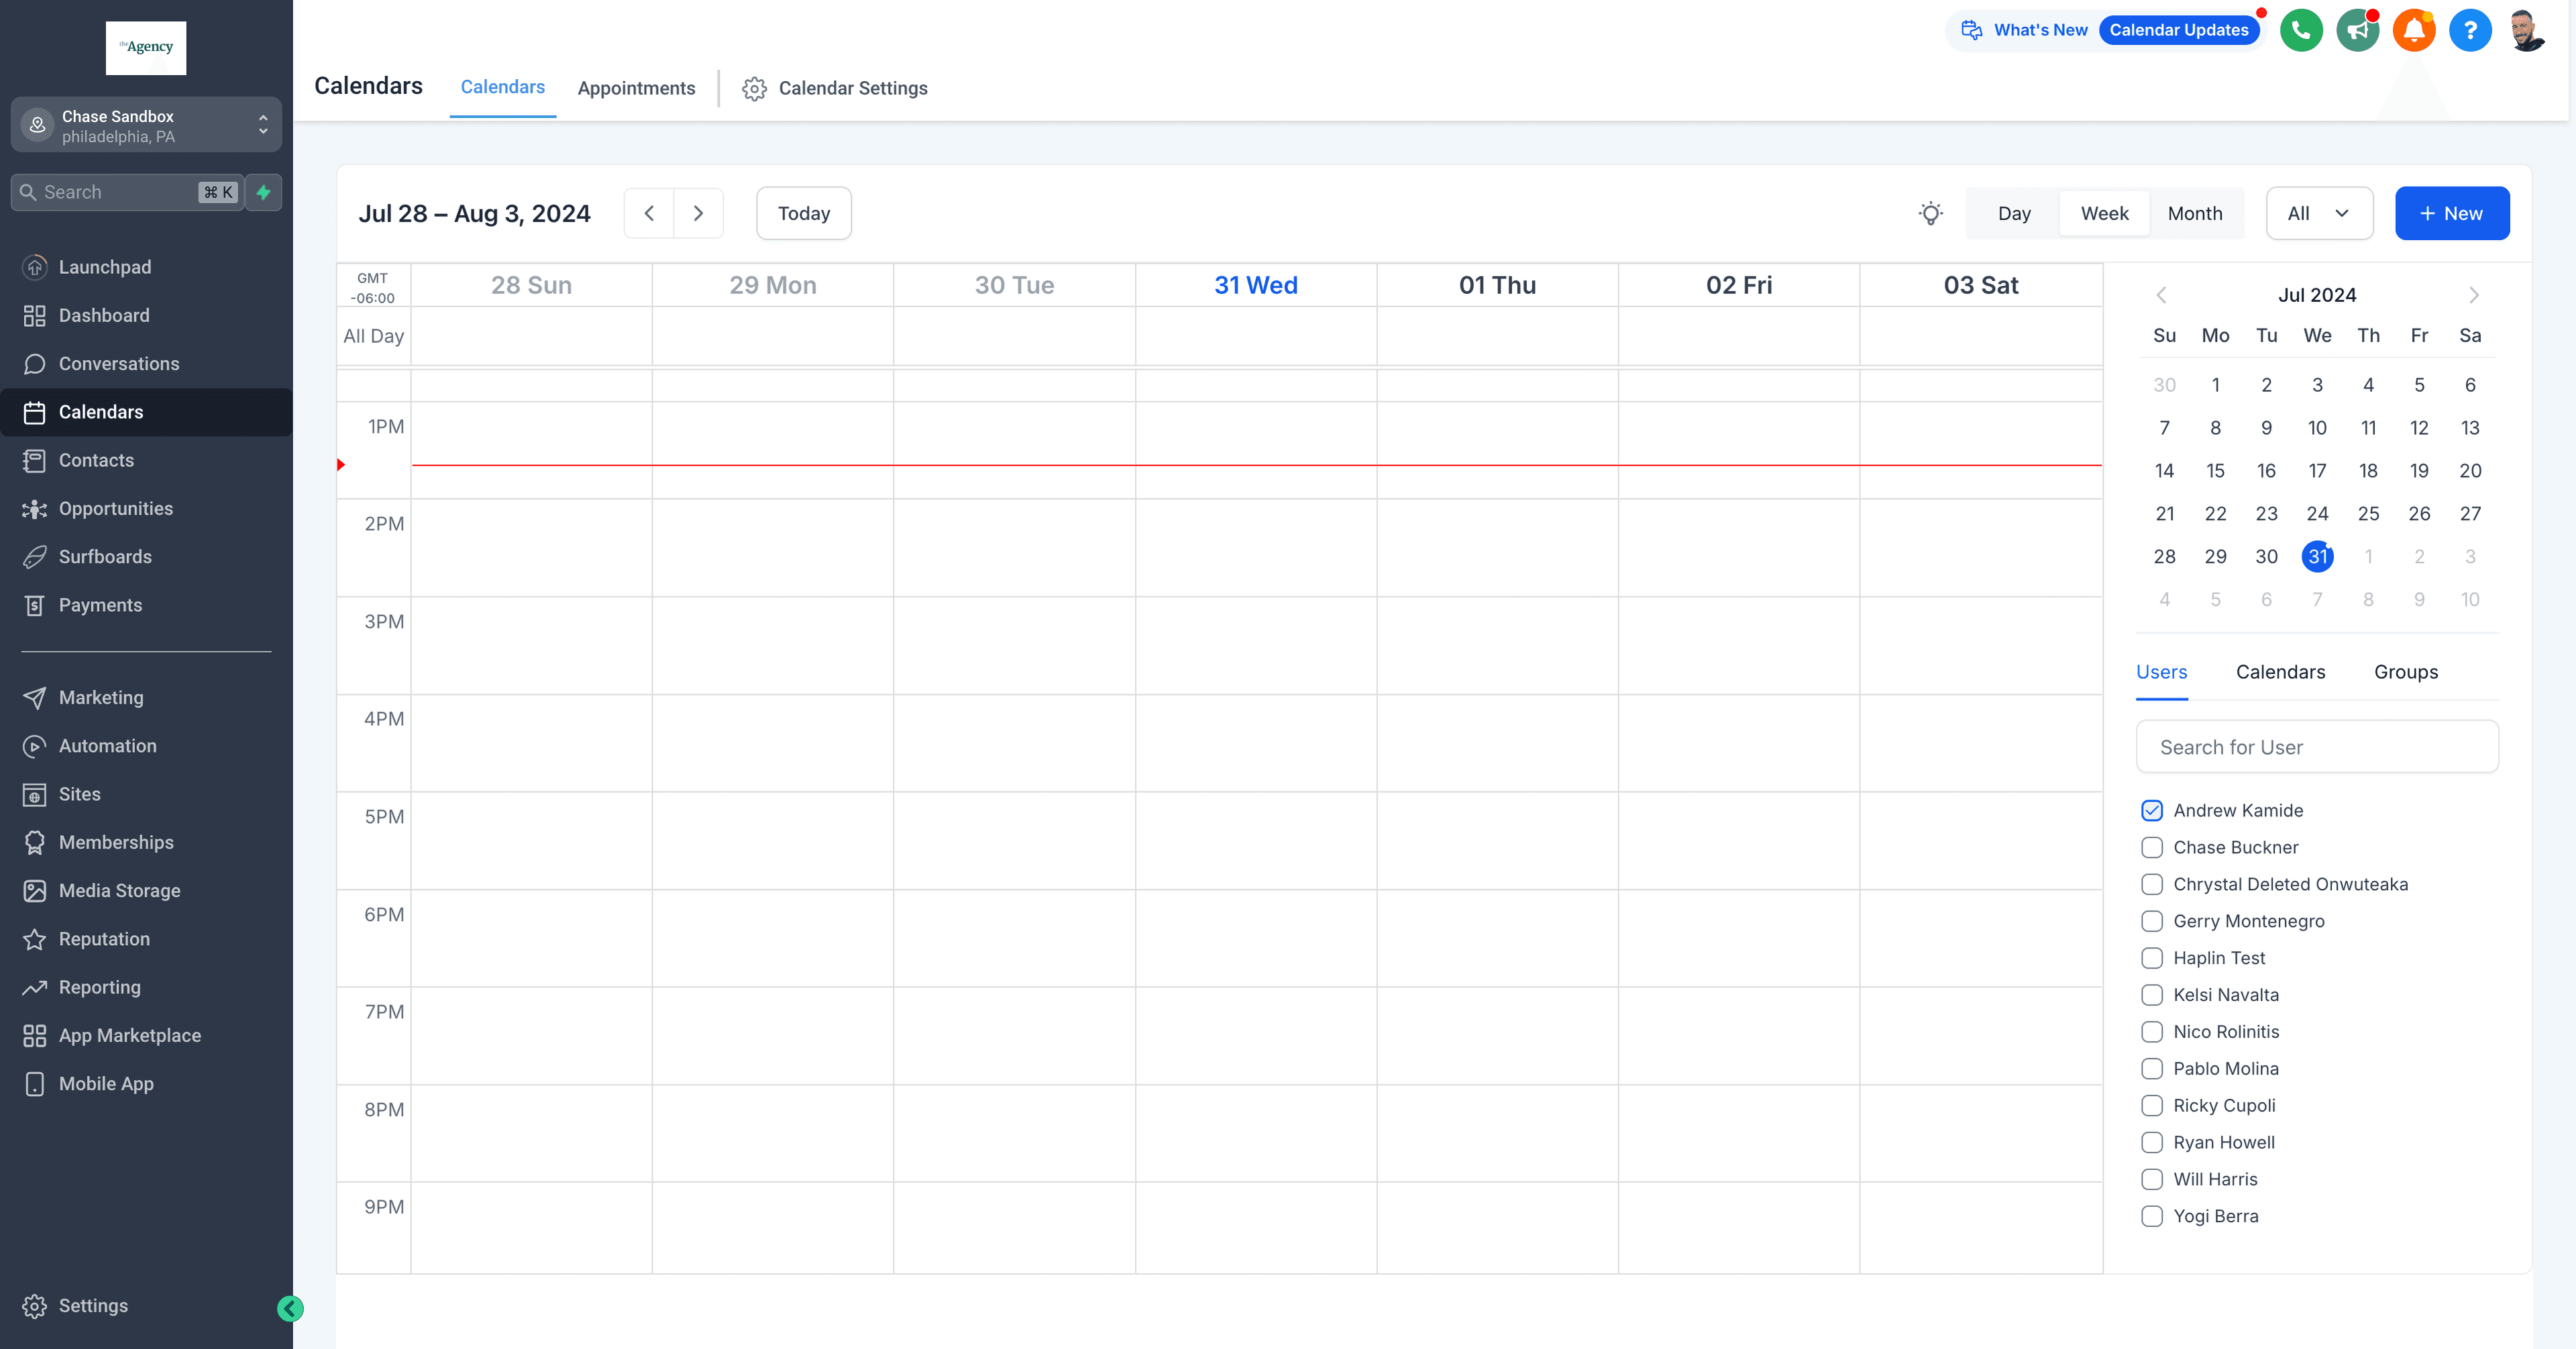Image resolution: width=2576 pixels, height=1349 pixels.
Task: Select July 24 in mini calendar
Action: [2317, 514]
